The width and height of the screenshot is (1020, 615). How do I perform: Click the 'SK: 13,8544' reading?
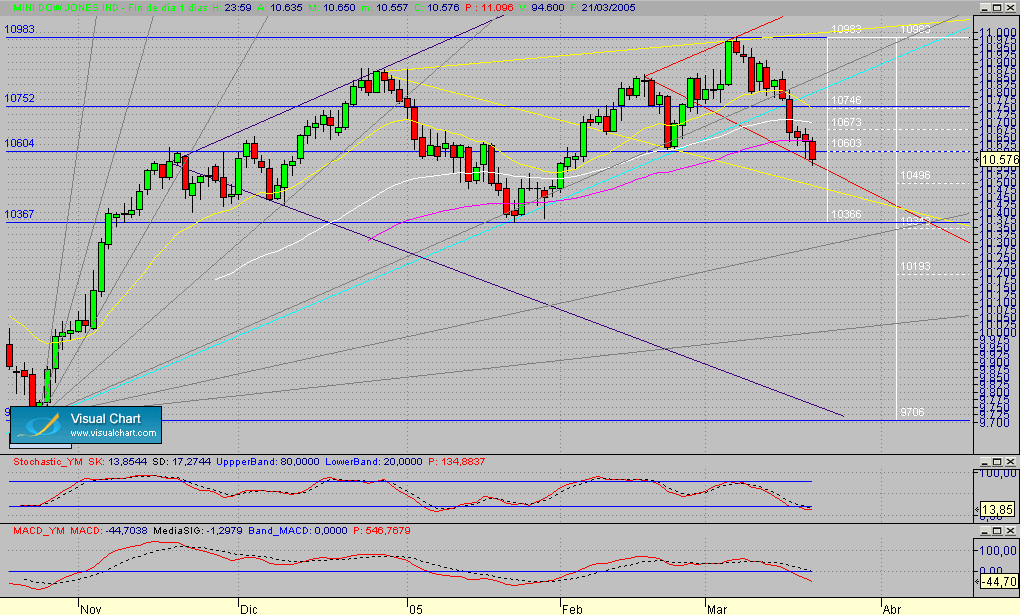118,461
